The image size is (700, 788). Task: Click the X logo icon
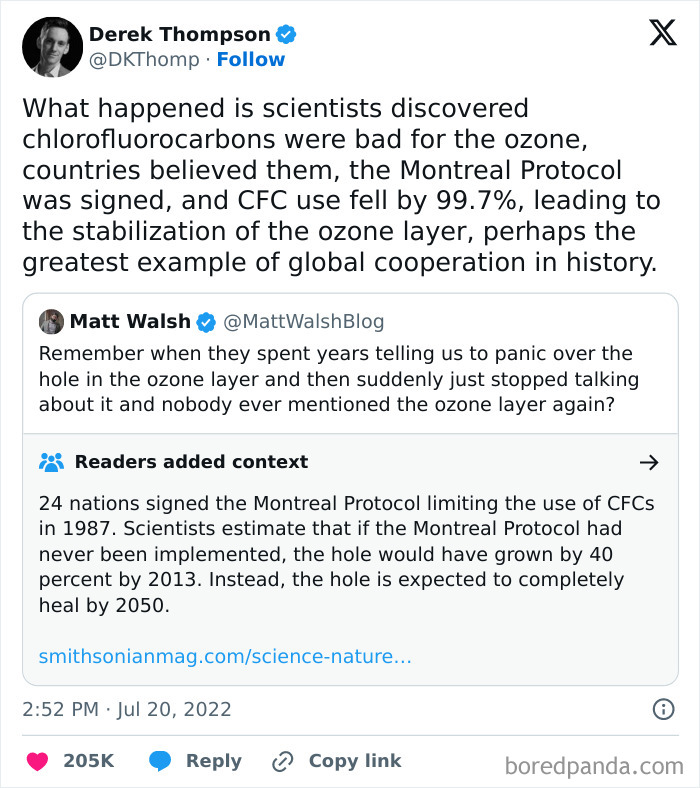662,34
